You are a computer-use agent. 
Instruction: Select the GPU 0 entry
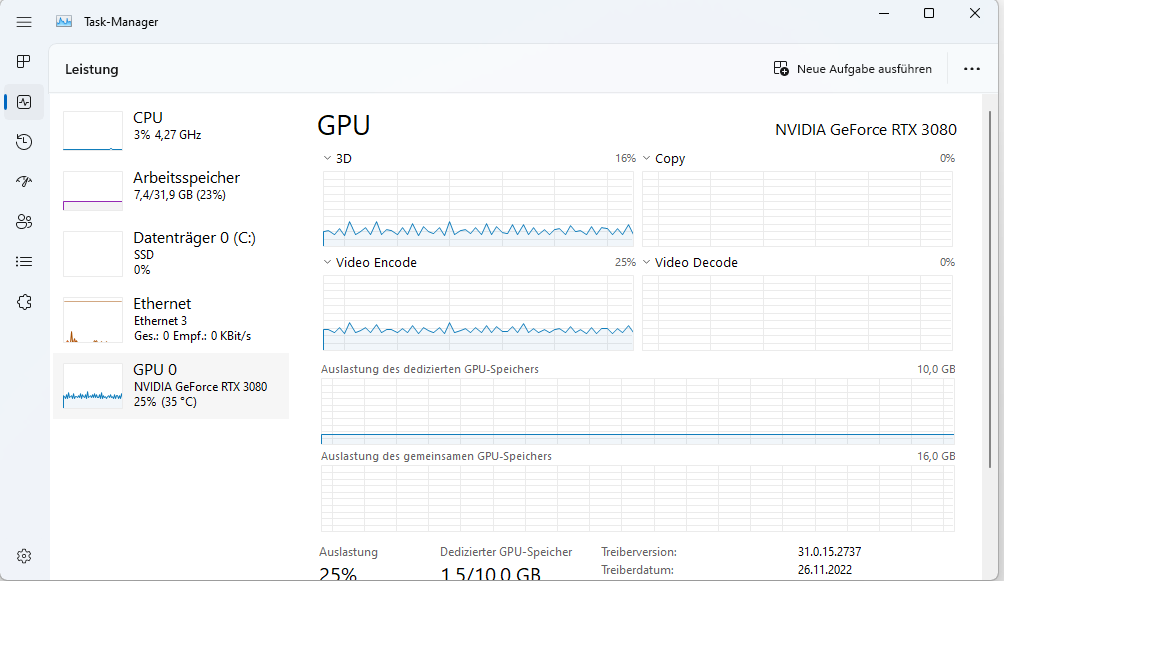[x=170, y=385]
